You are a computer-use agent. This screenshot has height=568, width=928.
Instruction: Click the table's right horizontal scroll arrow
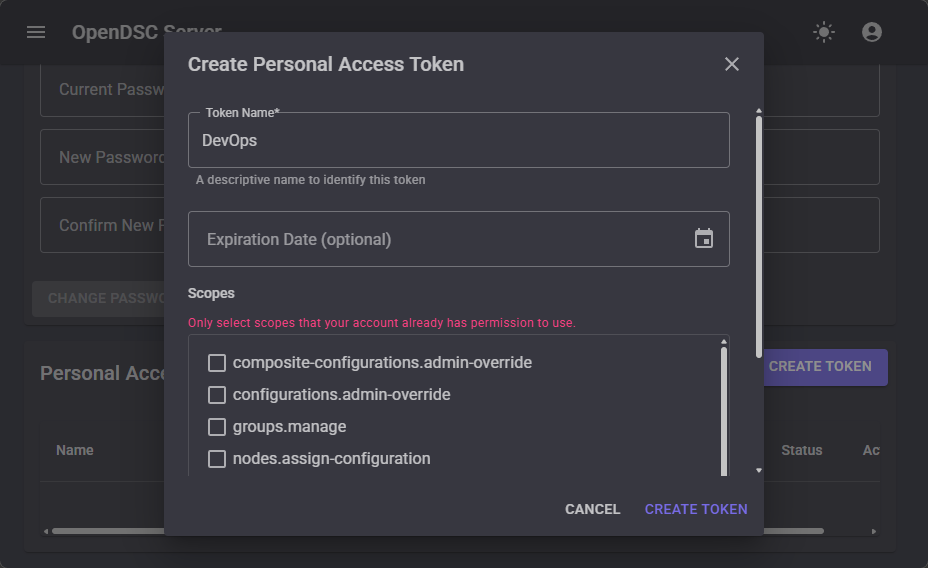(874, 531)
